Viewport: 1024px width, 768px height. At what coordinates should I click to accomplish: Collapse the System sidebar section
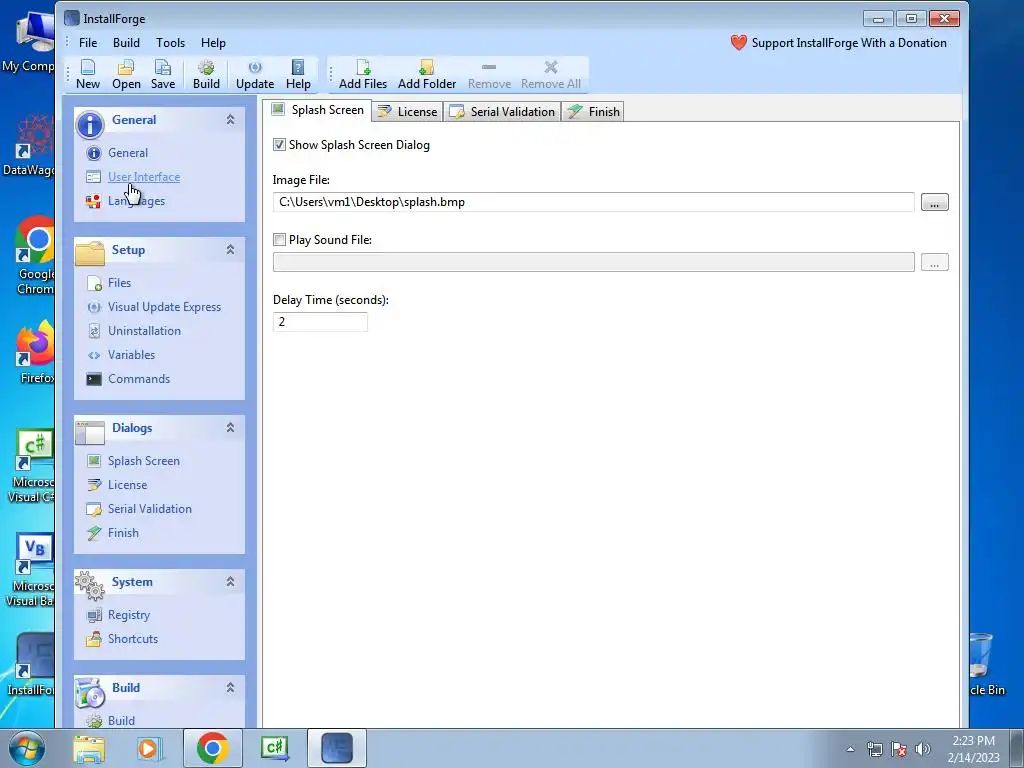click(x=231, y=582)
